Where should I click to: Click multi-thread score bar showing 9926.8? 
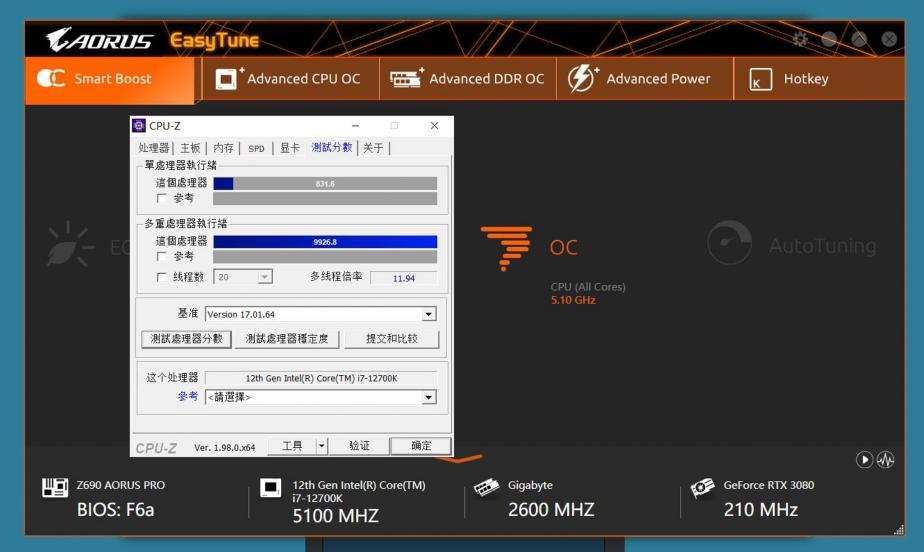tap(325, 242)
